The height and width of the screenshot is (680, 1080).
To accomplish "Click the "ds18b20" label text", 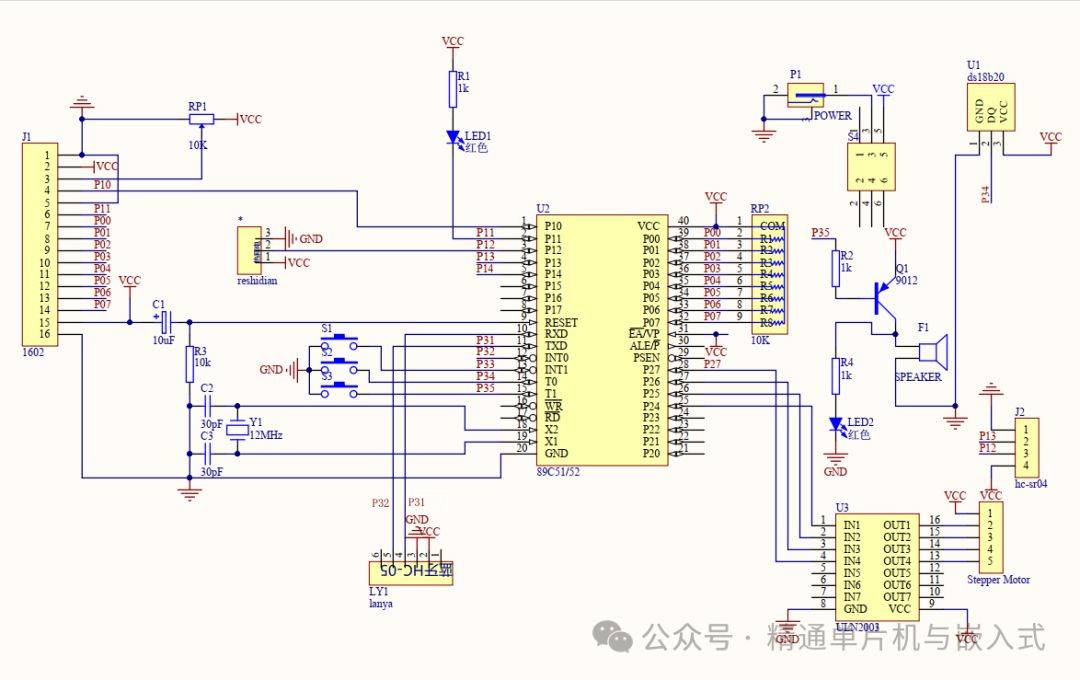I will 986,77.
